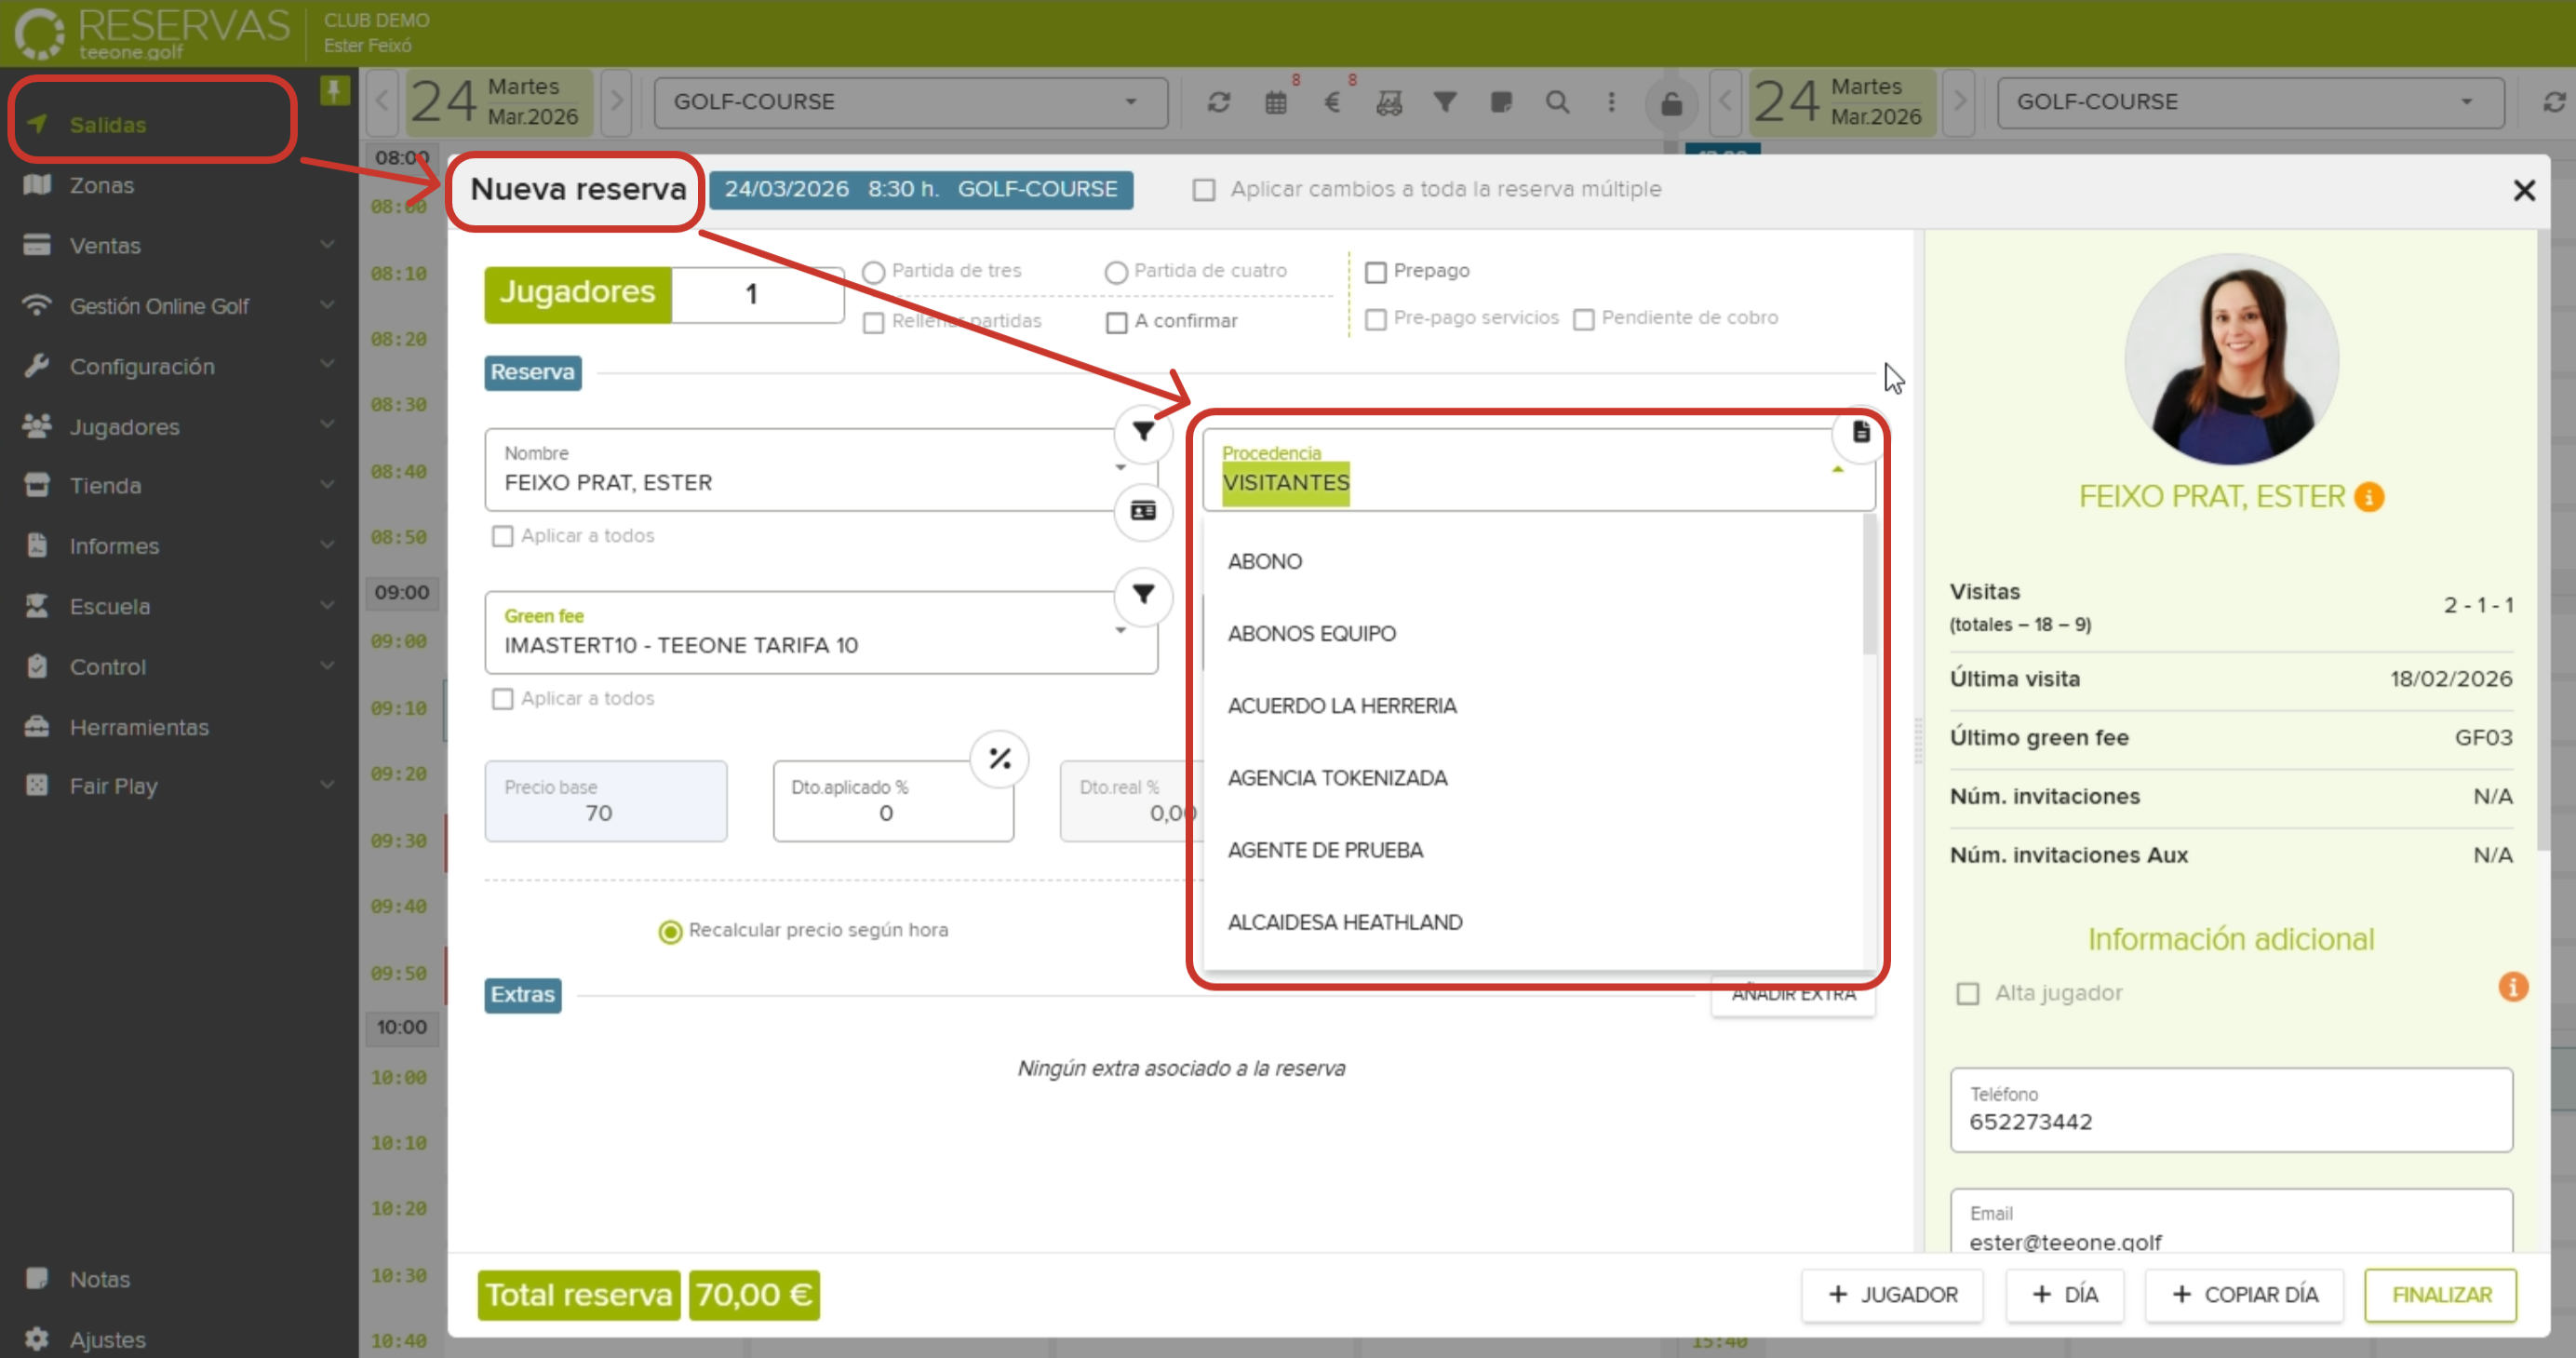Check Aplicar a todos under Green fee
This screenshot has height=1358, width=2576.
click(502, 699)
